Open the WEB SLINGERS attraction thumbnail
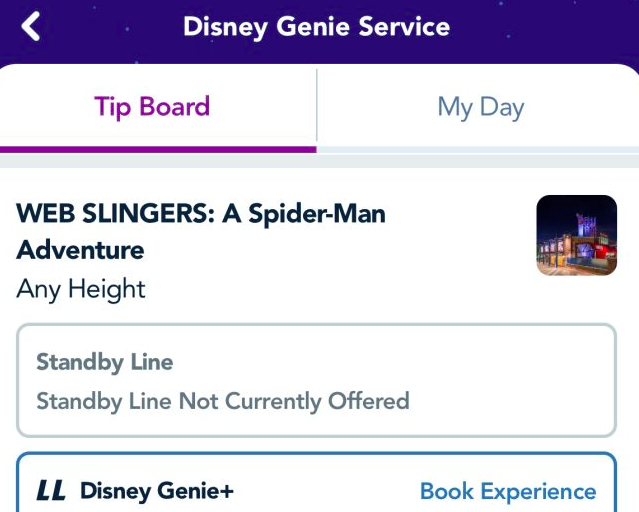The height and width of the screenshot is (512, 639). click(x=576, y=235)
